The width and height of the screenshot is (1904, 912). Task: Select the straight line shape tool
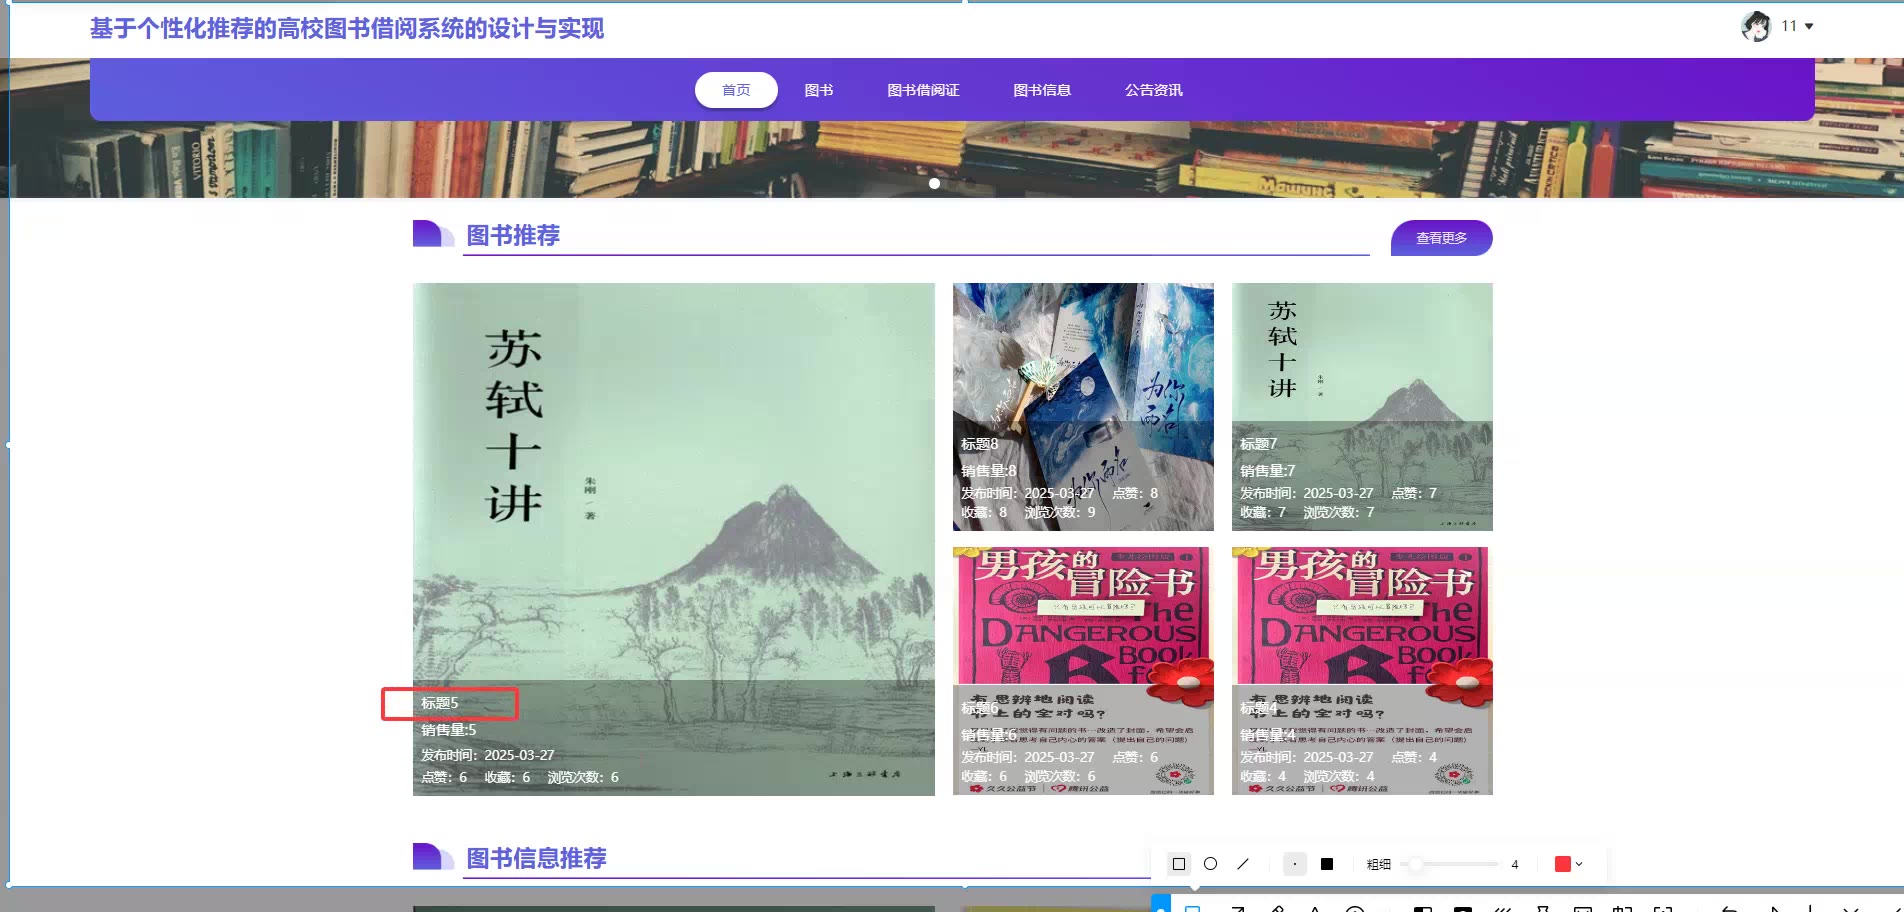[1243, 864]
